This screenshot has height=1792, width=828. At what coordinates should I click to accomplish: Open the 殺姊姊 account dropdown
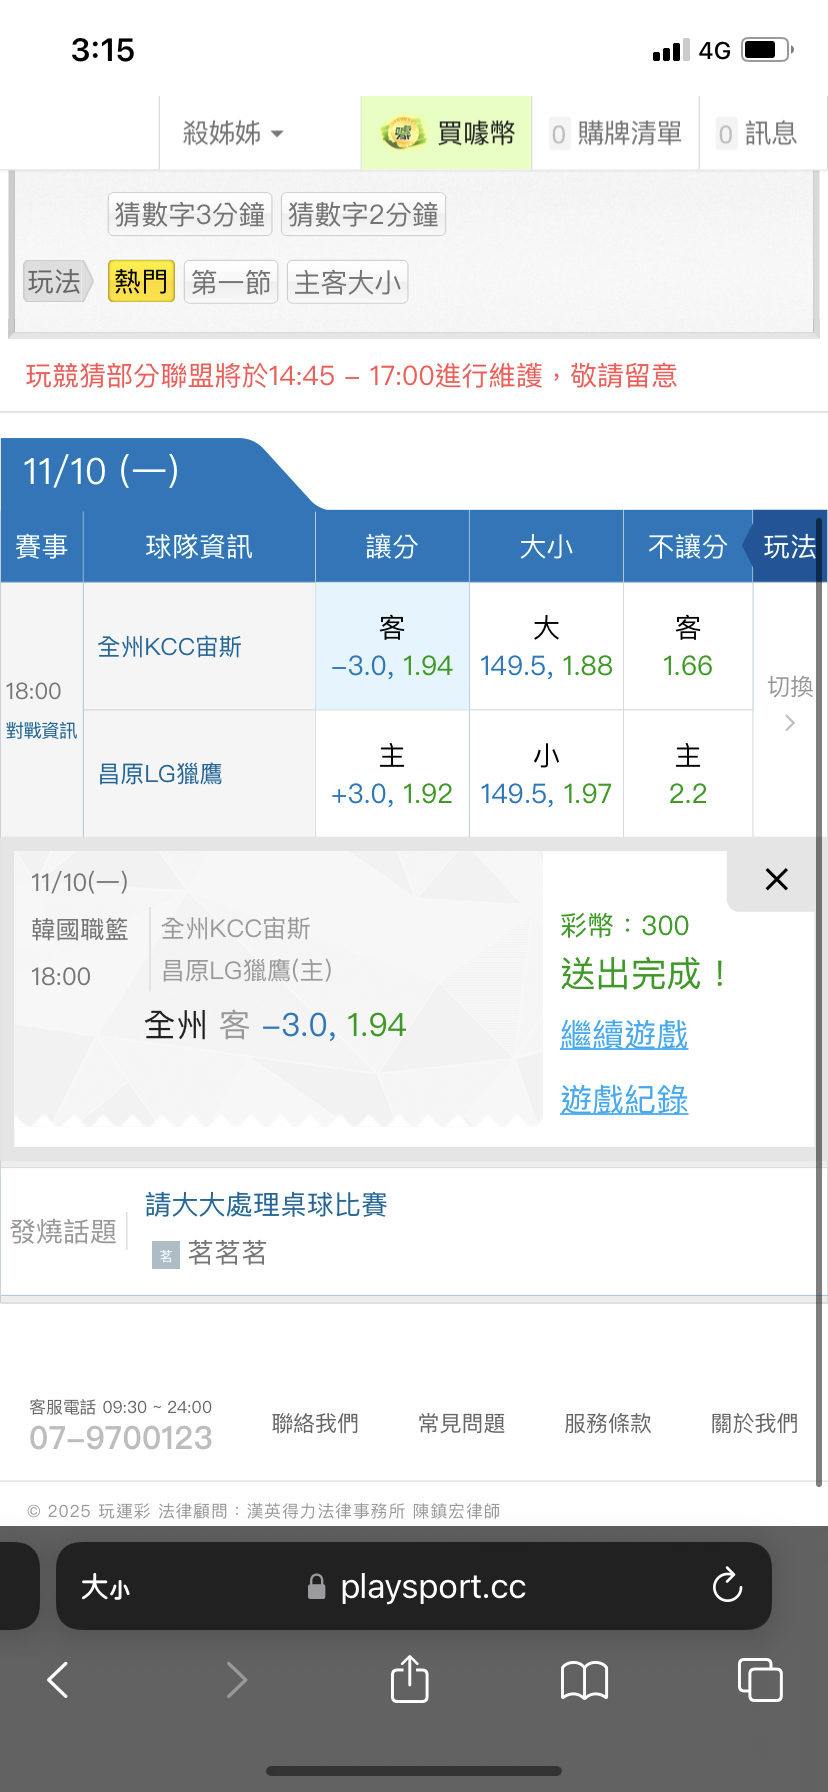[x=233, y=133]
